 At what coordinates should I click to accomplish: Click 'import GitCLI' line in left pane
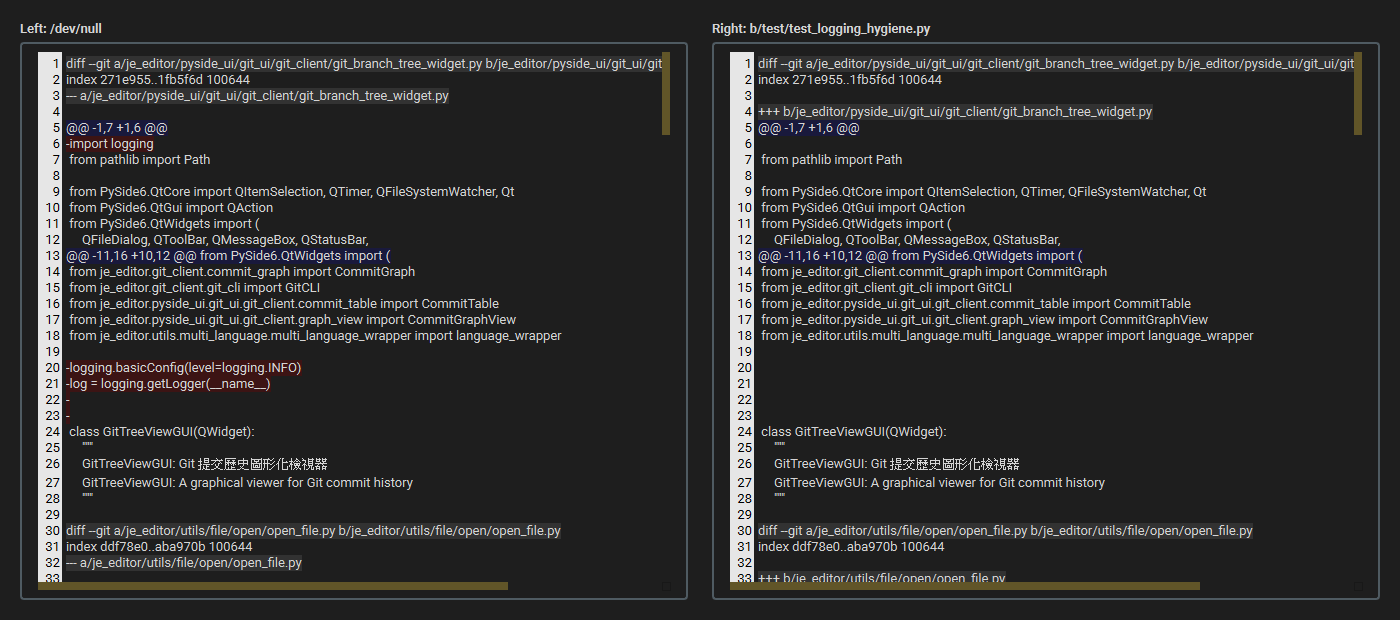coord(194,288)
